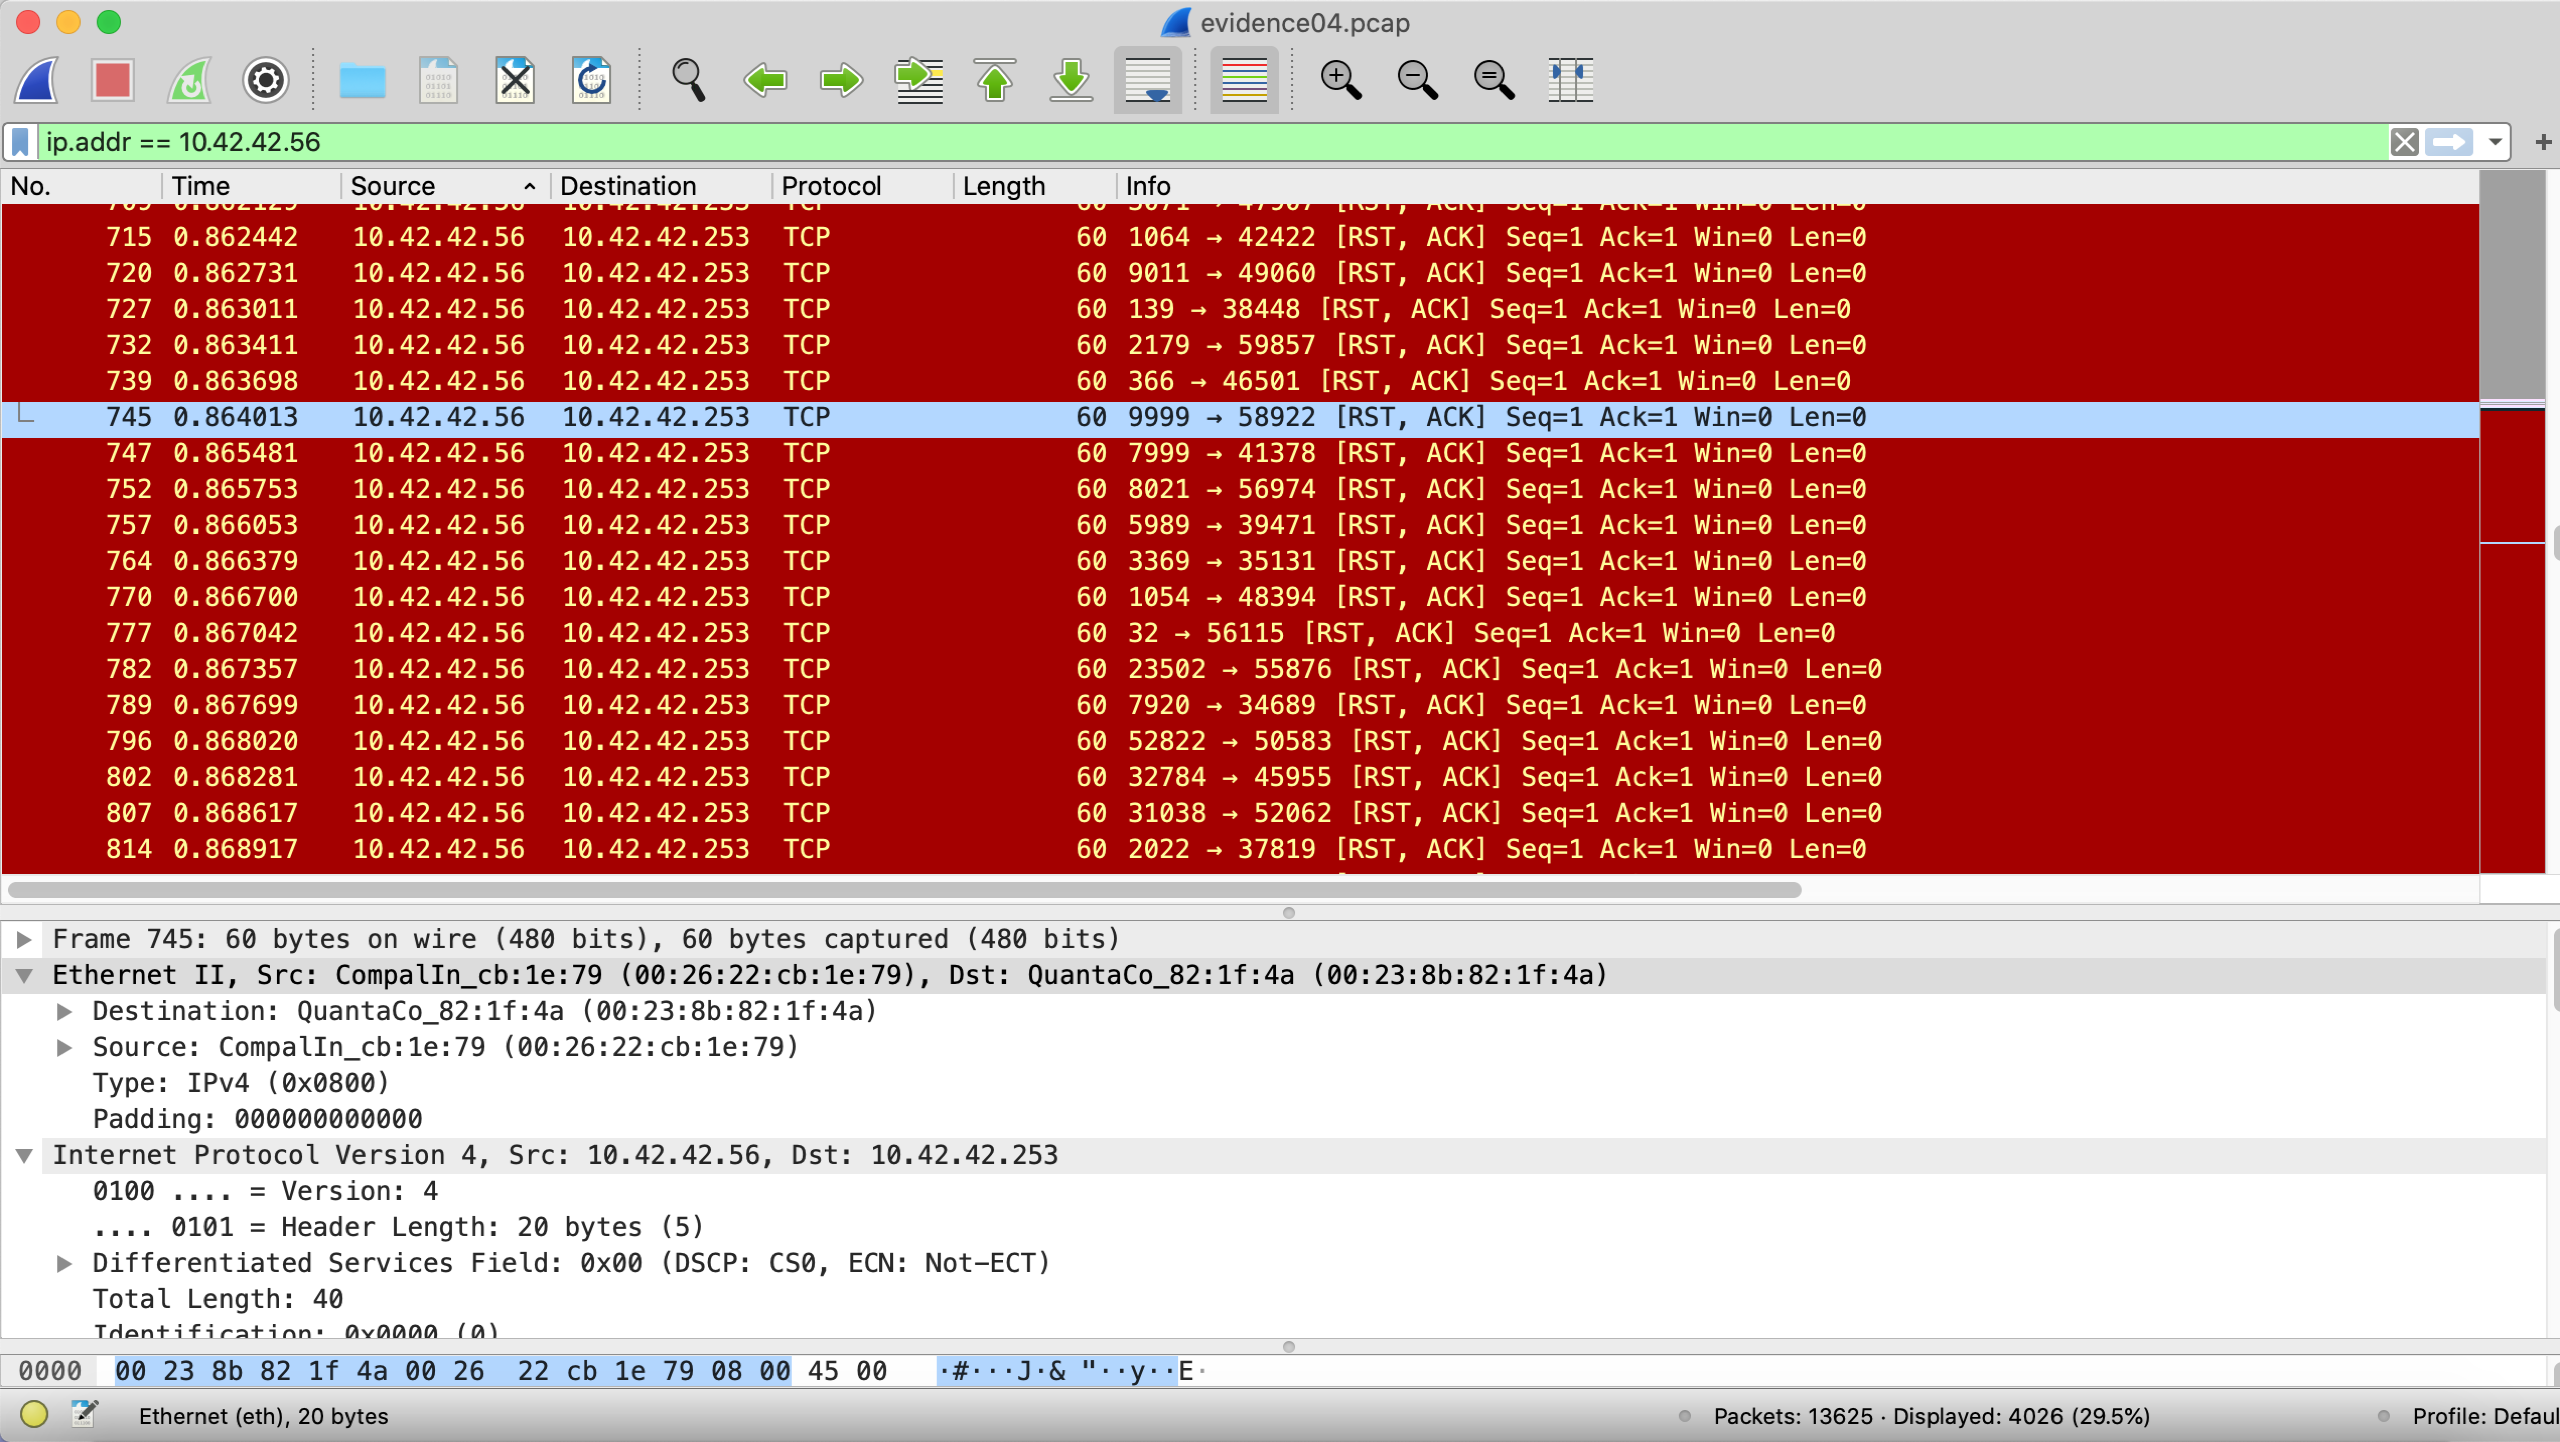Click the filter bookmark toggle

(x=19, y=141)
